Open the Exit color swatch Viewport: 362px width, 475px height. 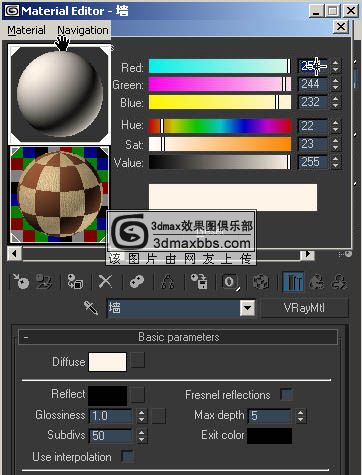[269, 436]
